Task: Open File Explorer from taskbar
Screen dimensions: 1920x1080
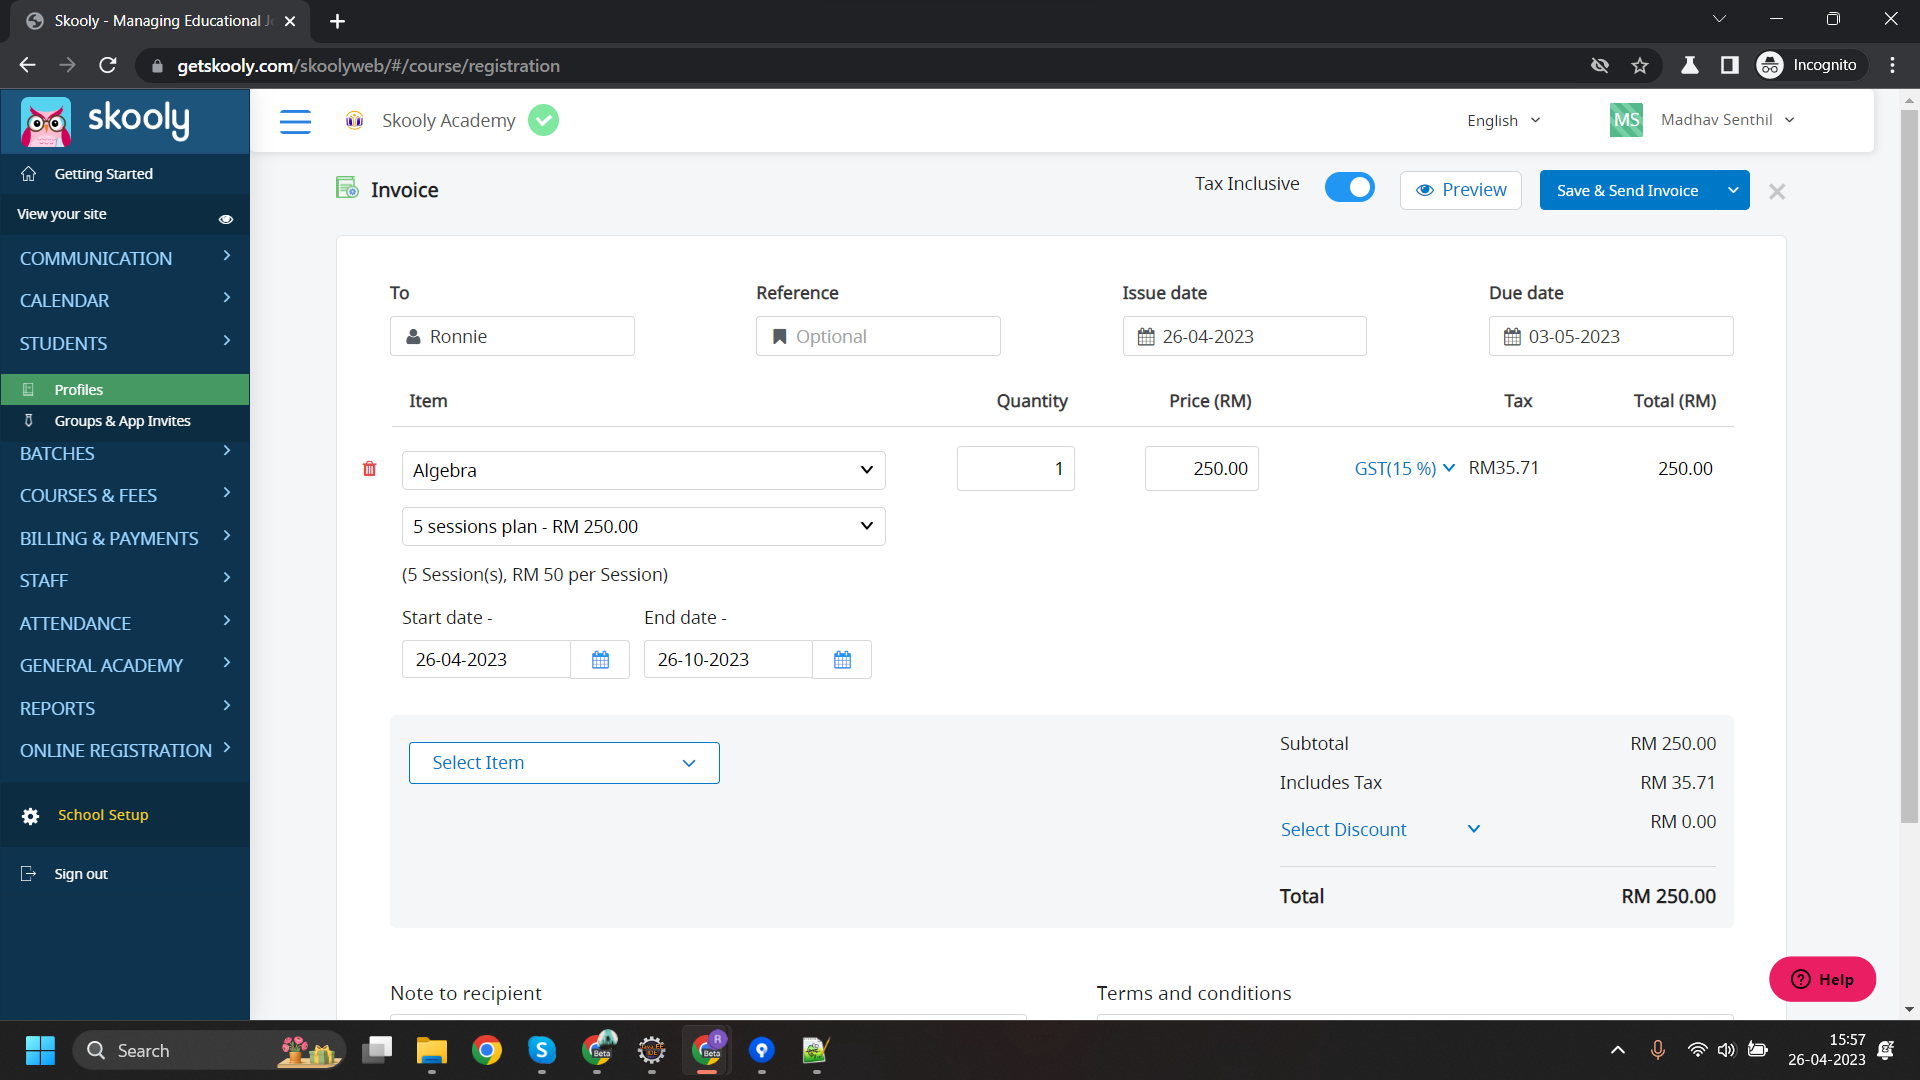Action: [x=432, y=1050]
